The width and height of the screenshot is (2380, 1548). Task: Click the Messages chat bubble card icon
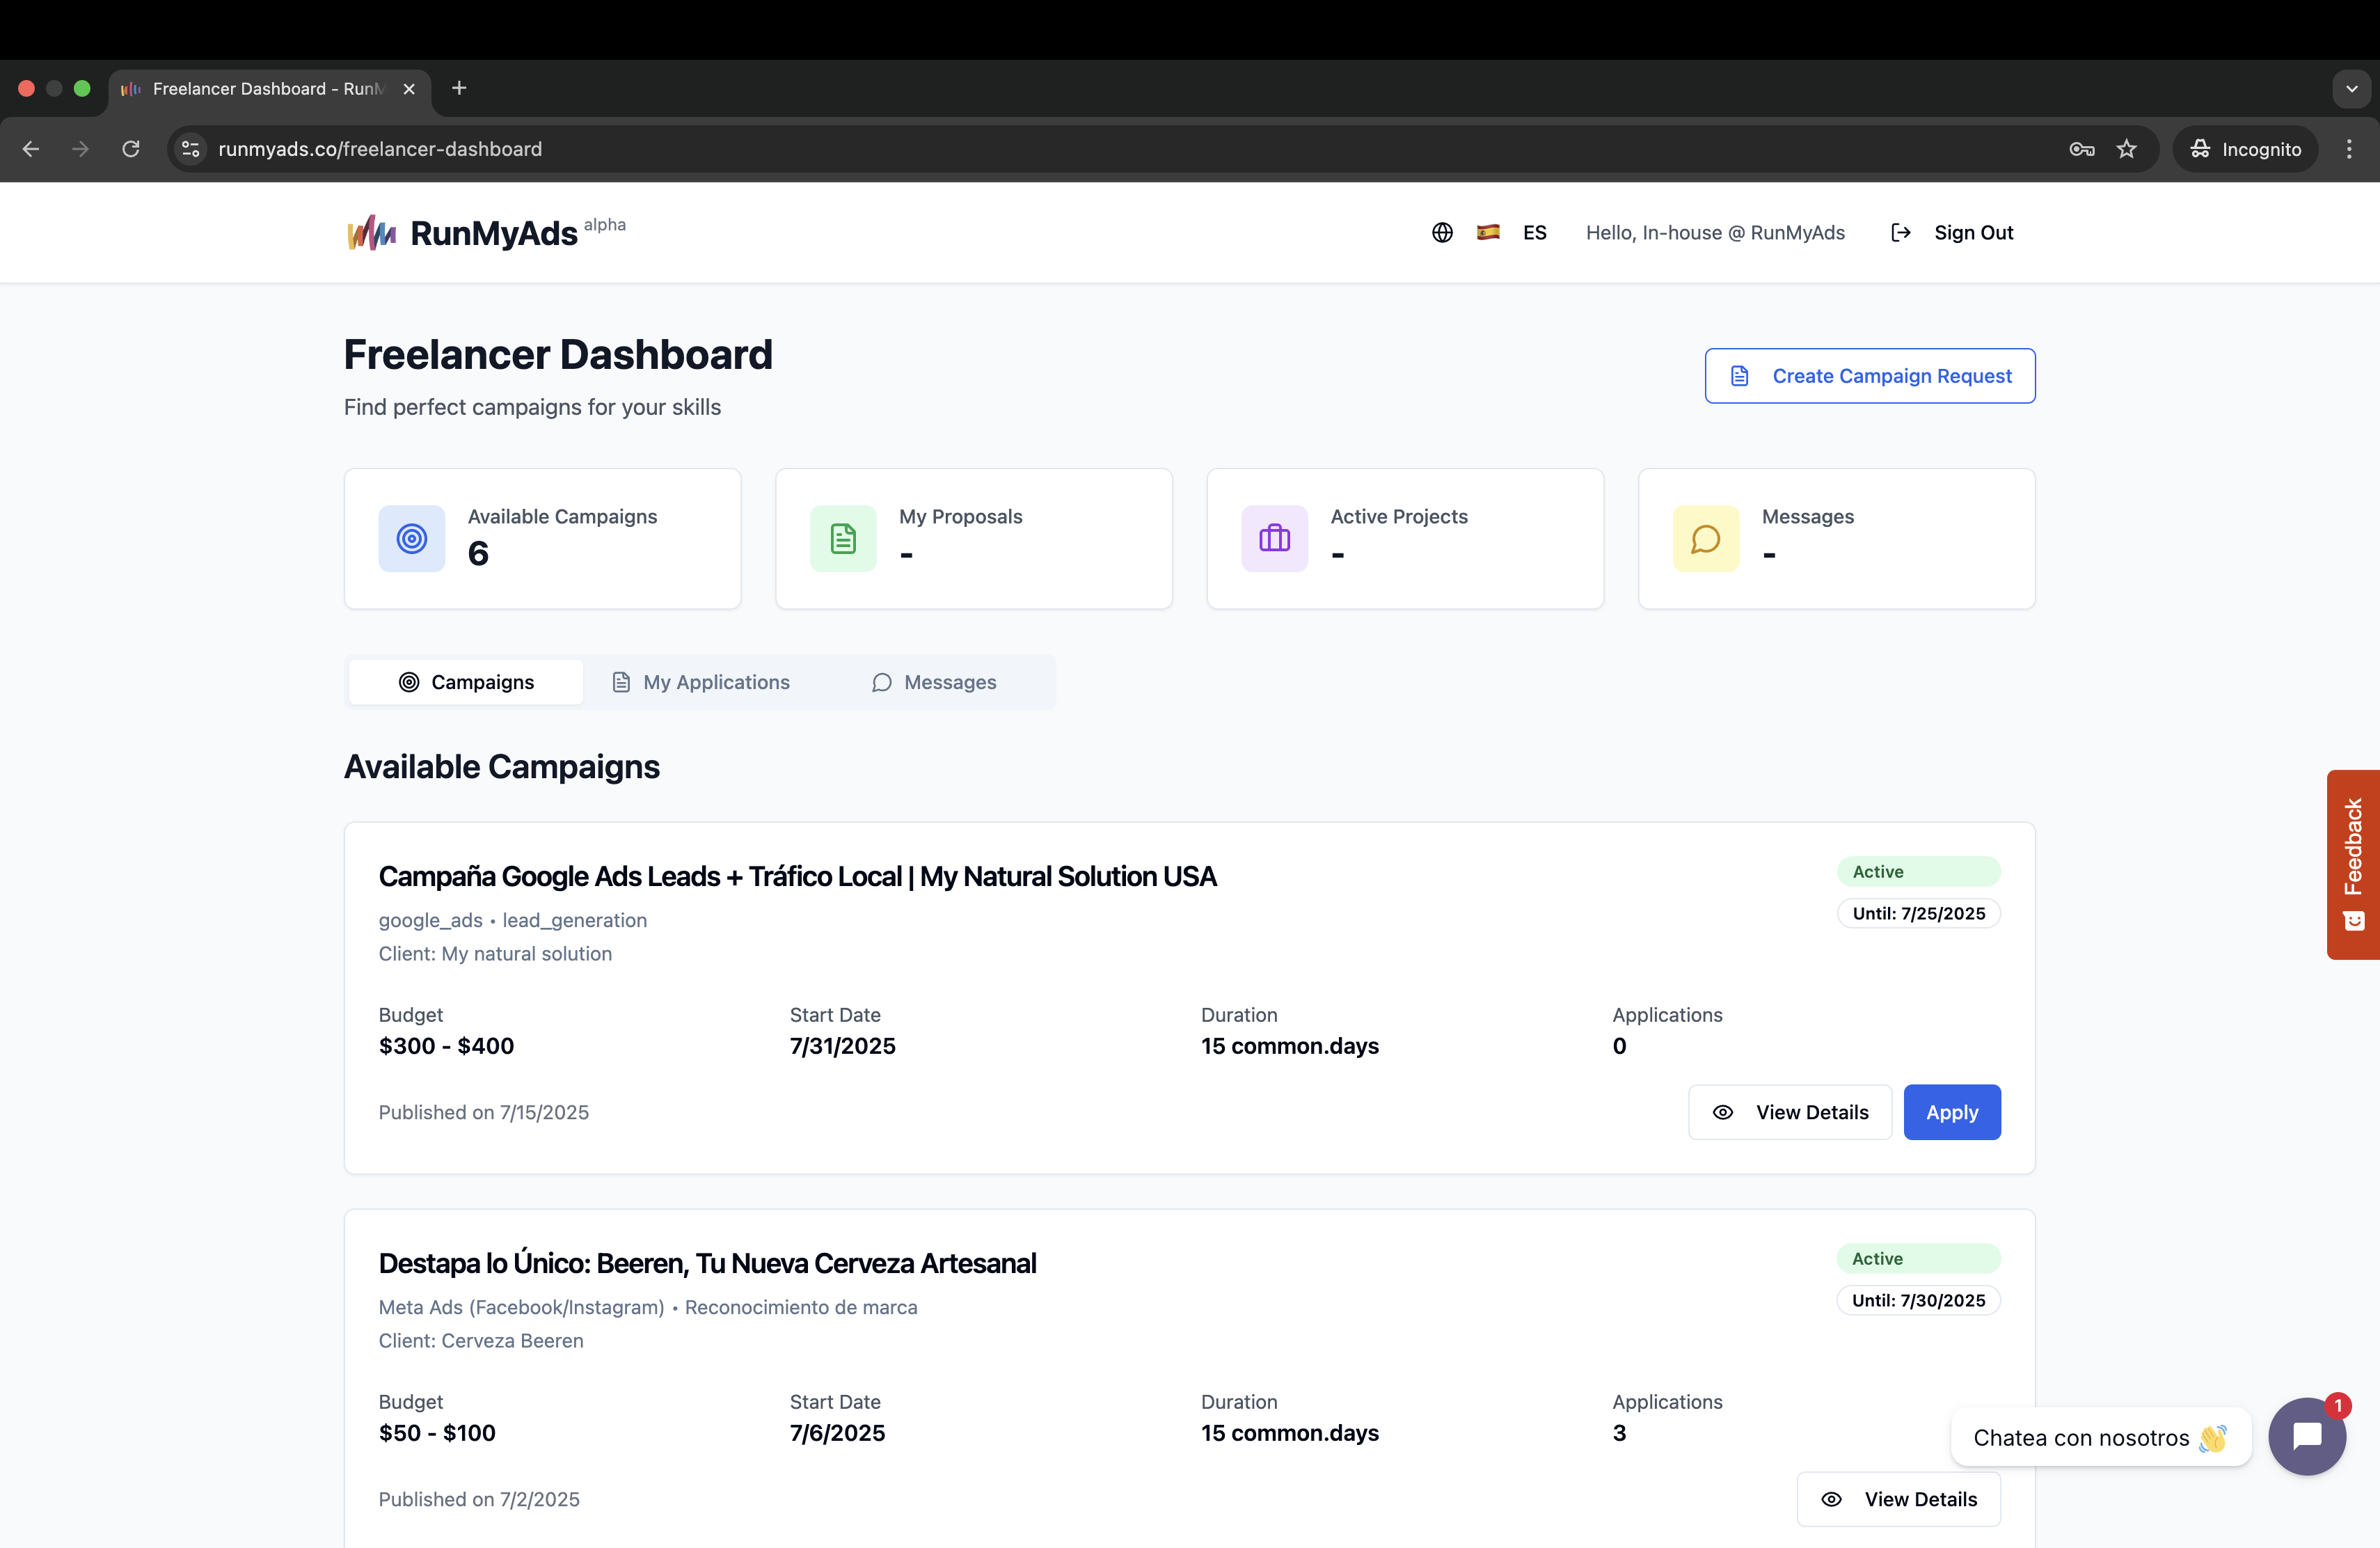[x=1705, y=538]
